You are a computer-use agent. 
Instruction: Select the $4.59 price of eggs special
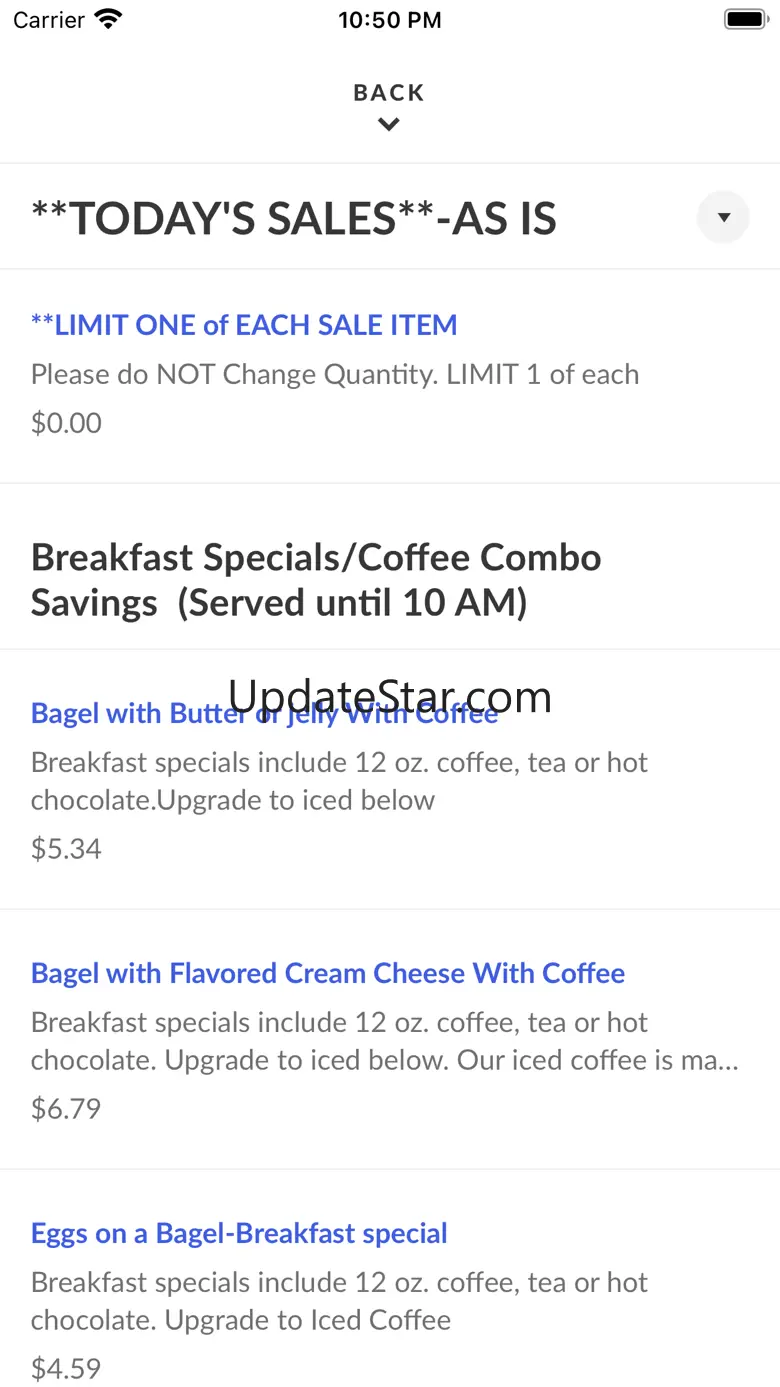coord(66,1368)
